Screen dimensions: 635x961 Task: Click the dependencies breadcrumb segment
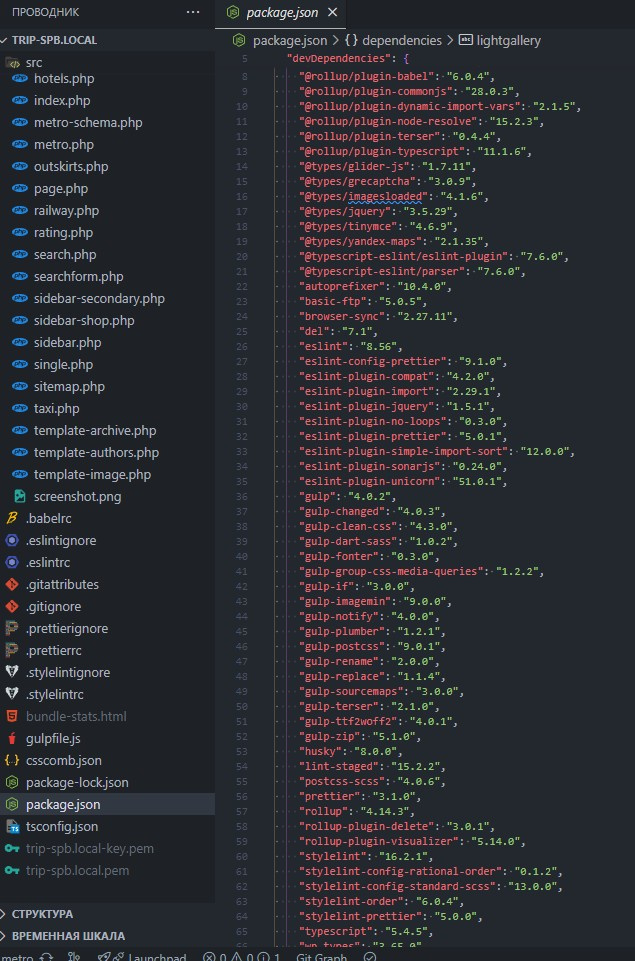402,40
